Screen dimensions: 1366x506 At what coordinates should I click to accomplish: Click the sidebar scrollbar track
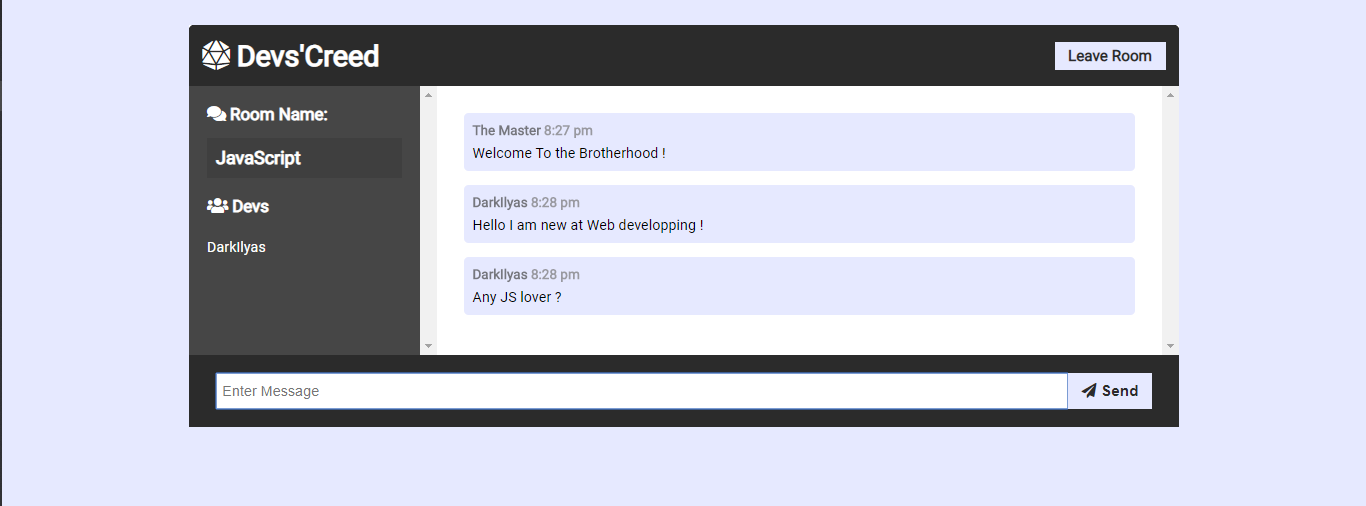pyautogui.click(x=429, y=220)
